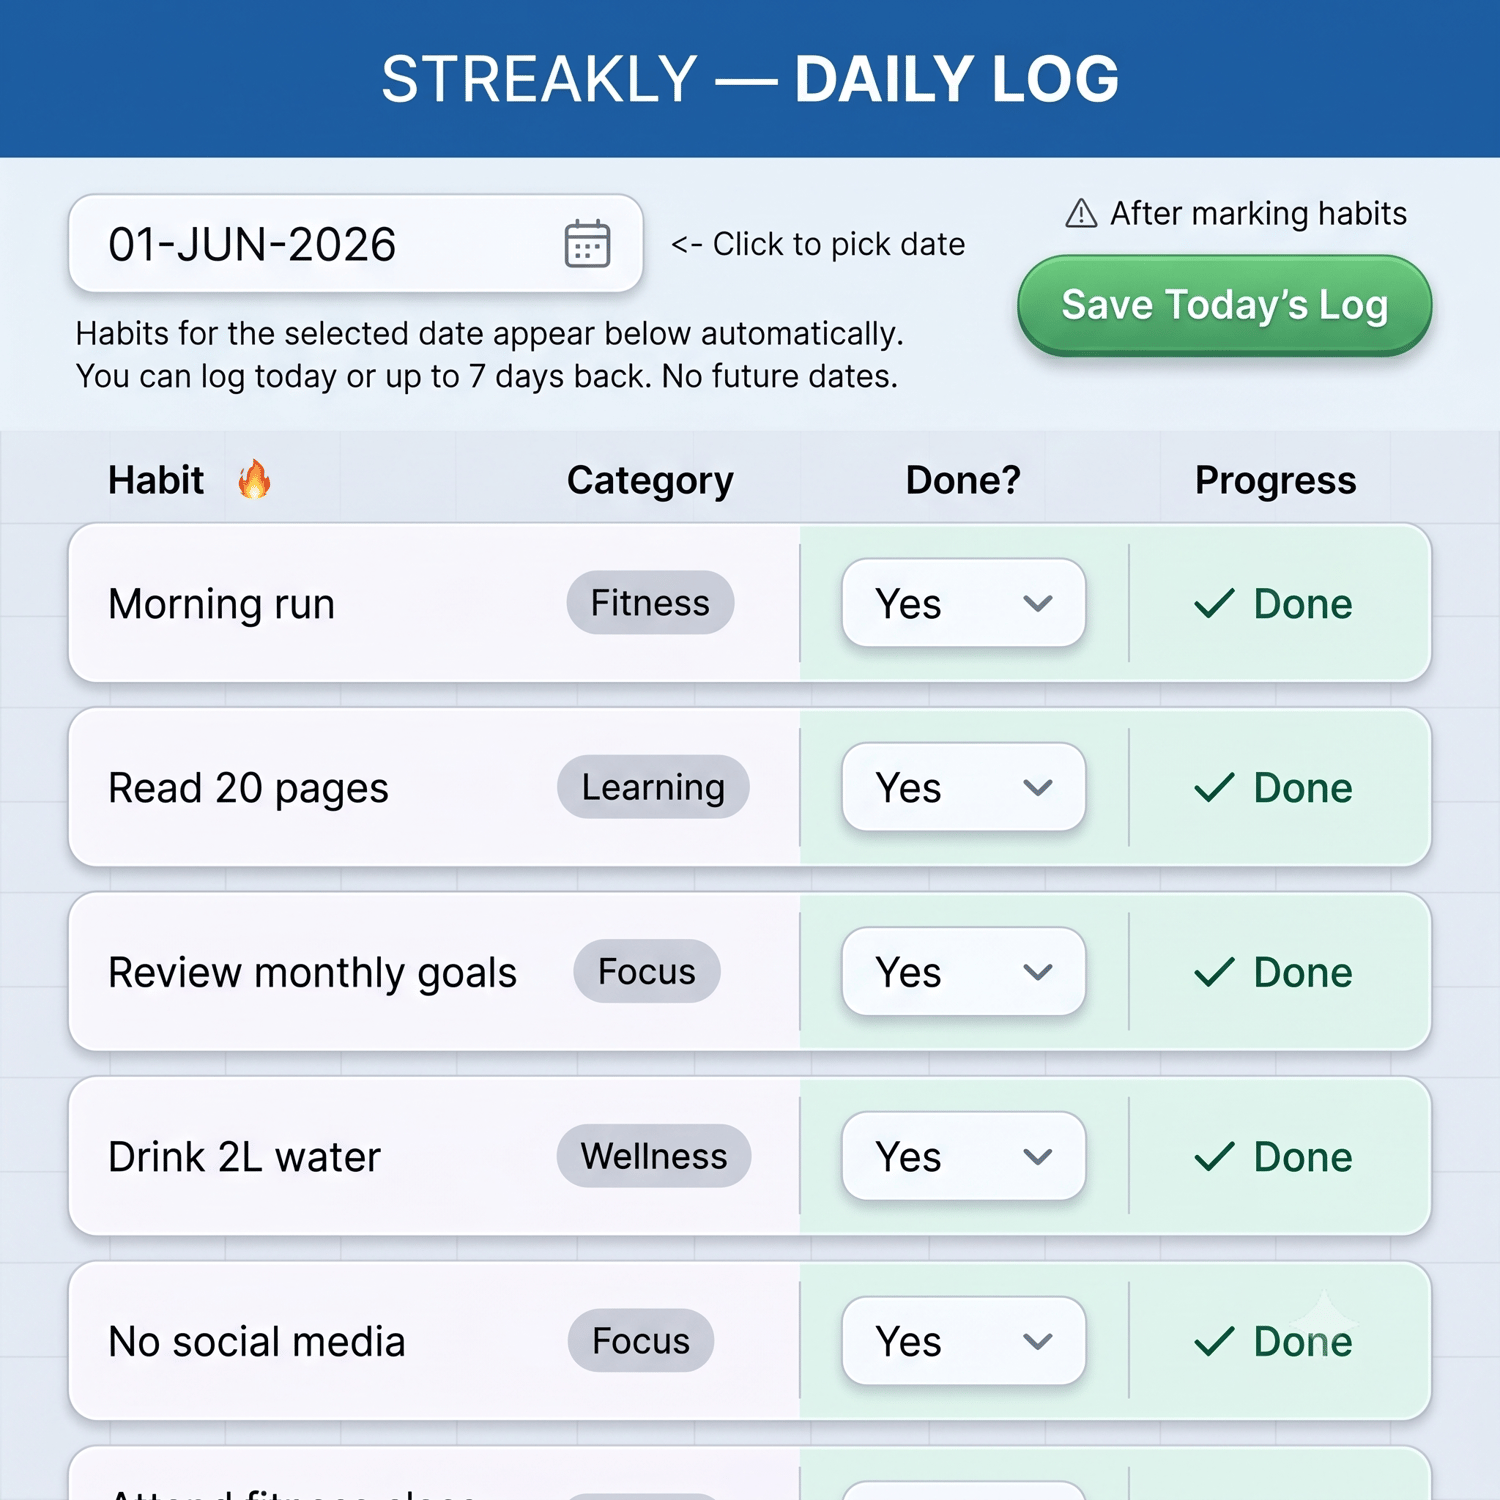The image size is (1500, 1500).
Task: Select the Wellness category tag
Action: 654,1156
